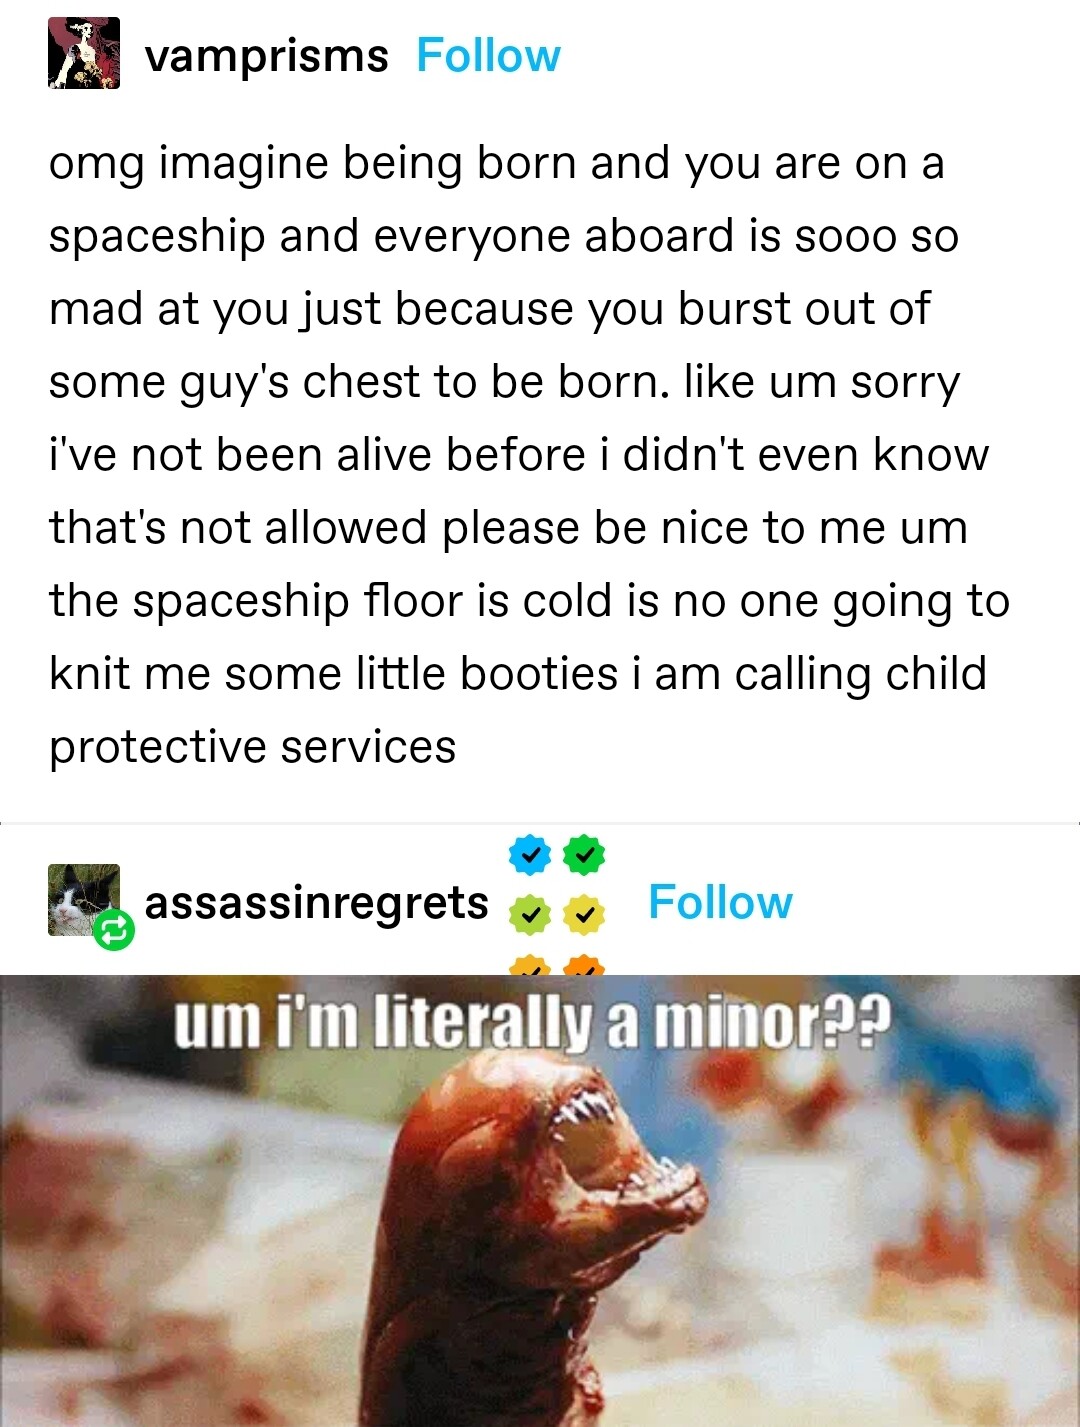
Task: Click the "protective services" text line
Action: tap(252, 747)
